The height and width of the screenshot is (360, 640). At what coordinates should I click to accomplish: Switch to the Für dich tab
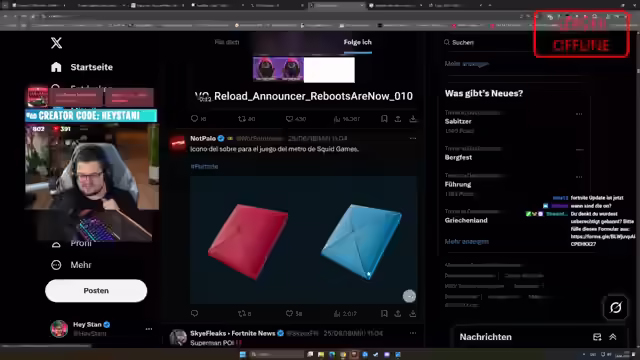(x=227, y=42)
